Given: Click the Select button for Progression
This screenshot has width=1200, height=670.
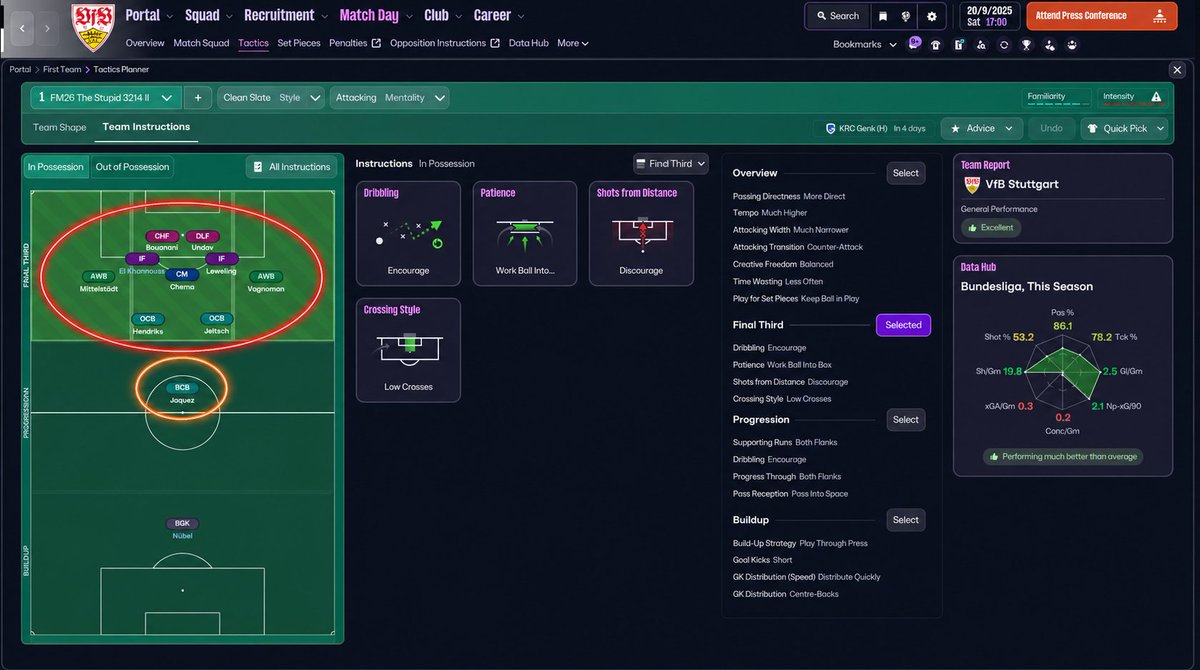Looking at the screenshot, I should click(x=905, y=420).
